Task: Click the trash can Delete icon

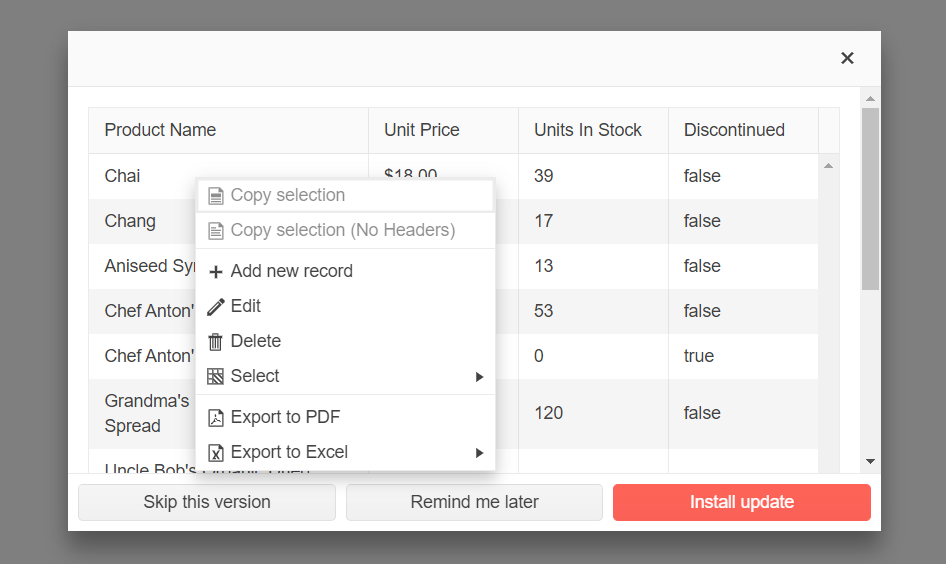Action: click(x=215, y=342)
